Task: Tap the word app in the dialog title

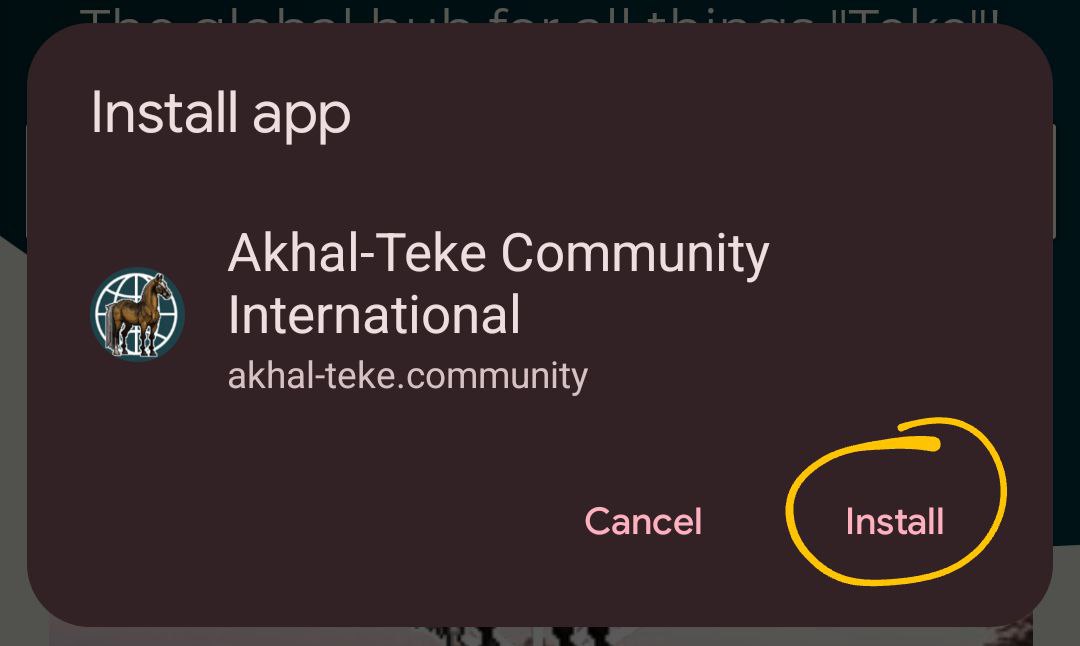Action: [x=302, y=117]
